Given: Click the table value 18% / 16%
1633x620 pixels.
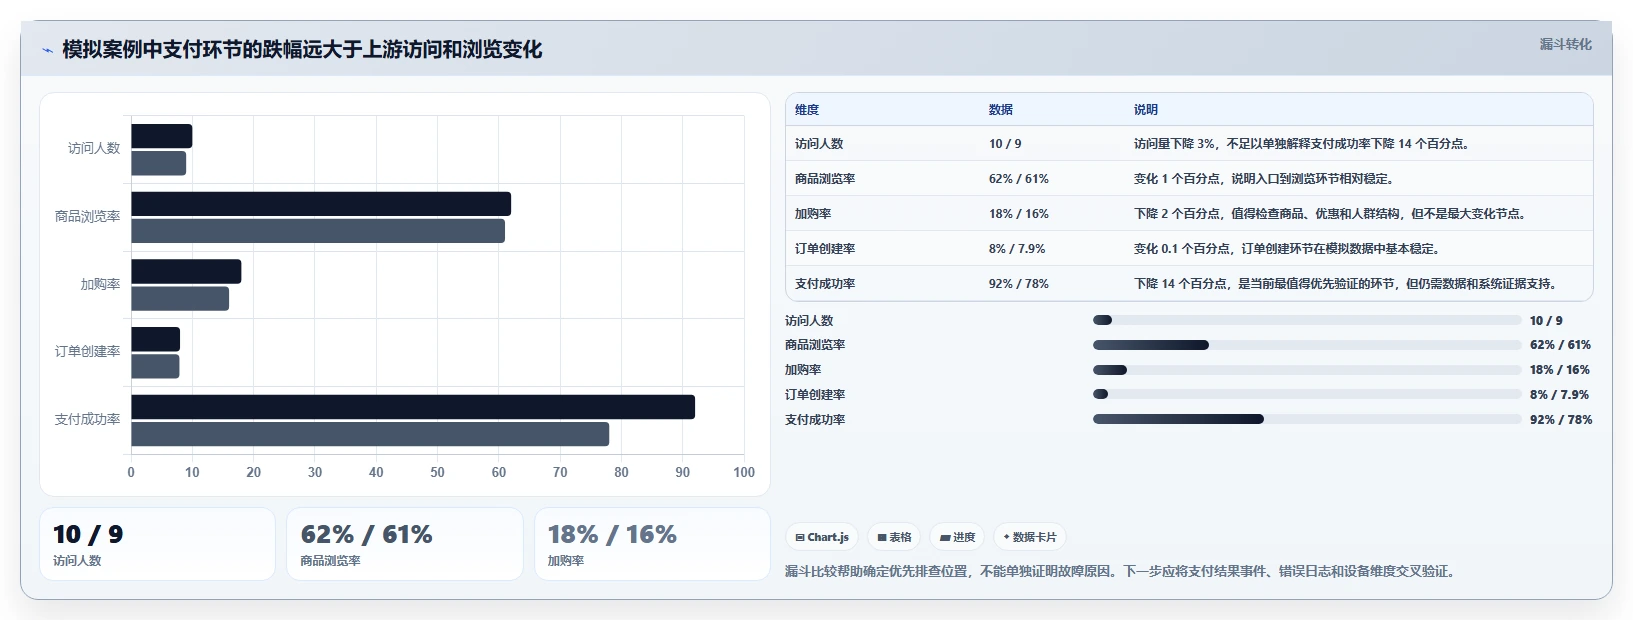Looking at the screenshot, I should pyautogui.click(x=1019, y=214).
